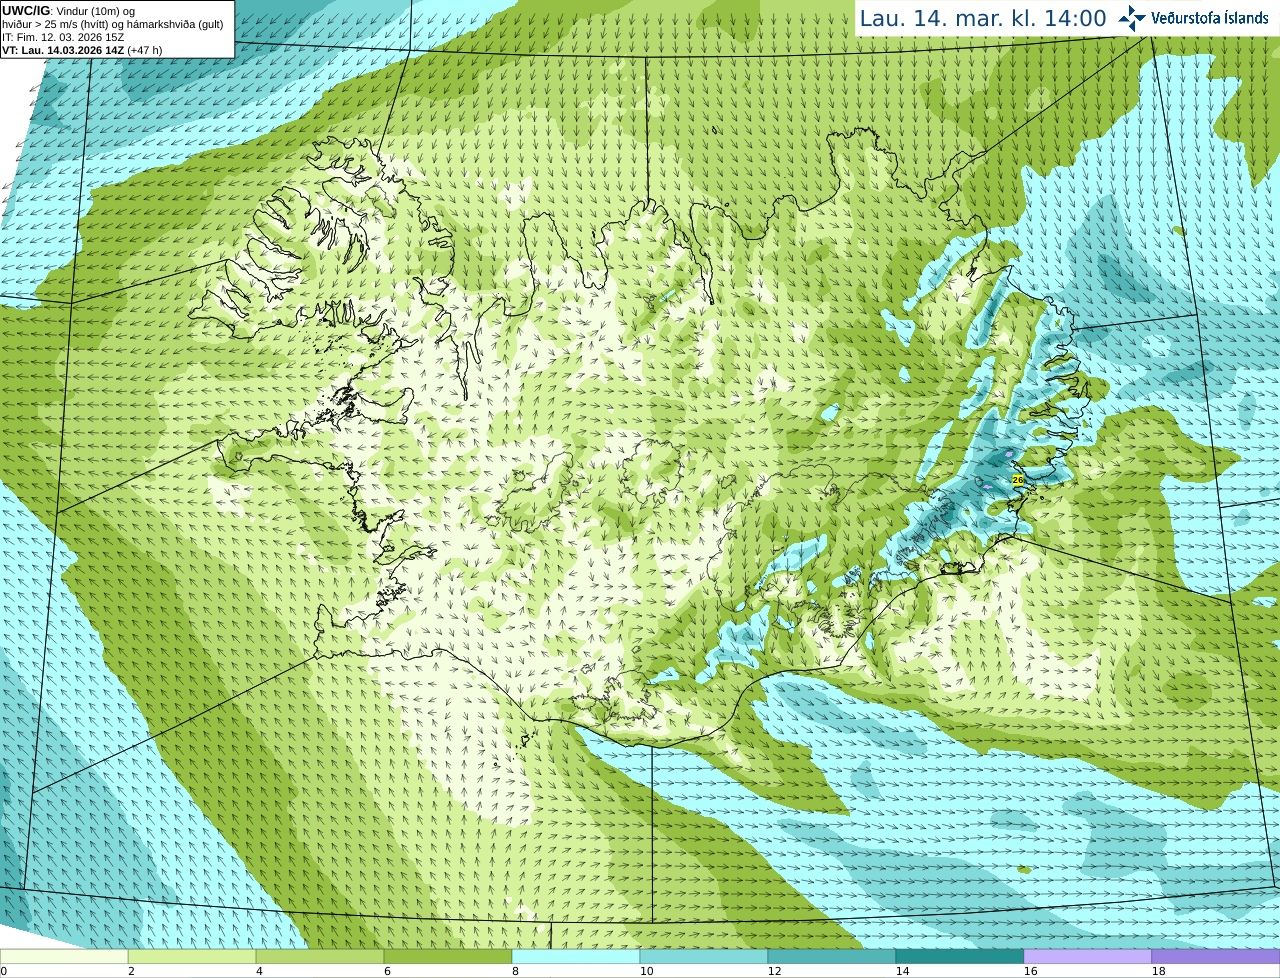
Task: Click the 'IT: Fim. 12. 03. 2026 15Z' line
Action: [x=63, y=37]
